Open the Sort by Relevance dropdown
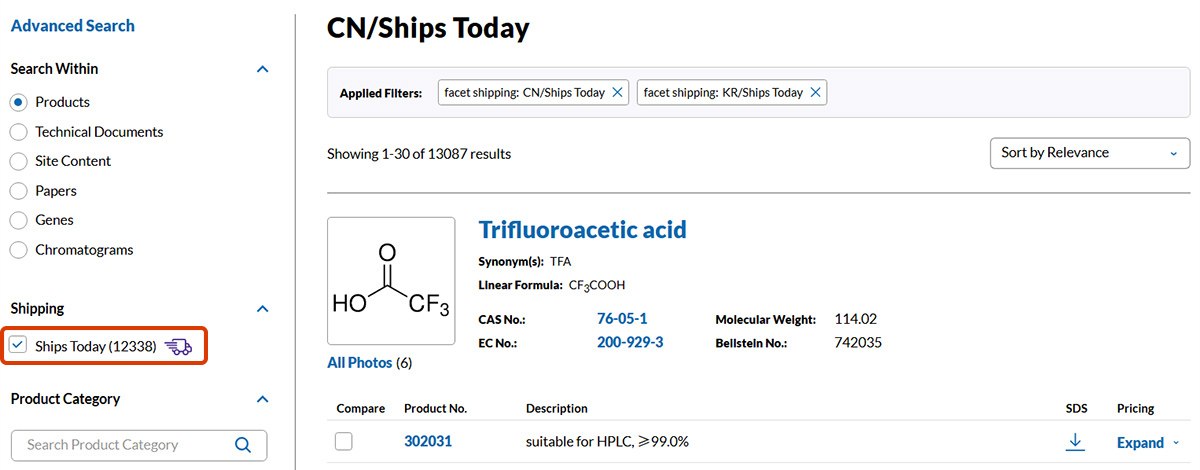The image size is (1200, 470). [1089, 153]
